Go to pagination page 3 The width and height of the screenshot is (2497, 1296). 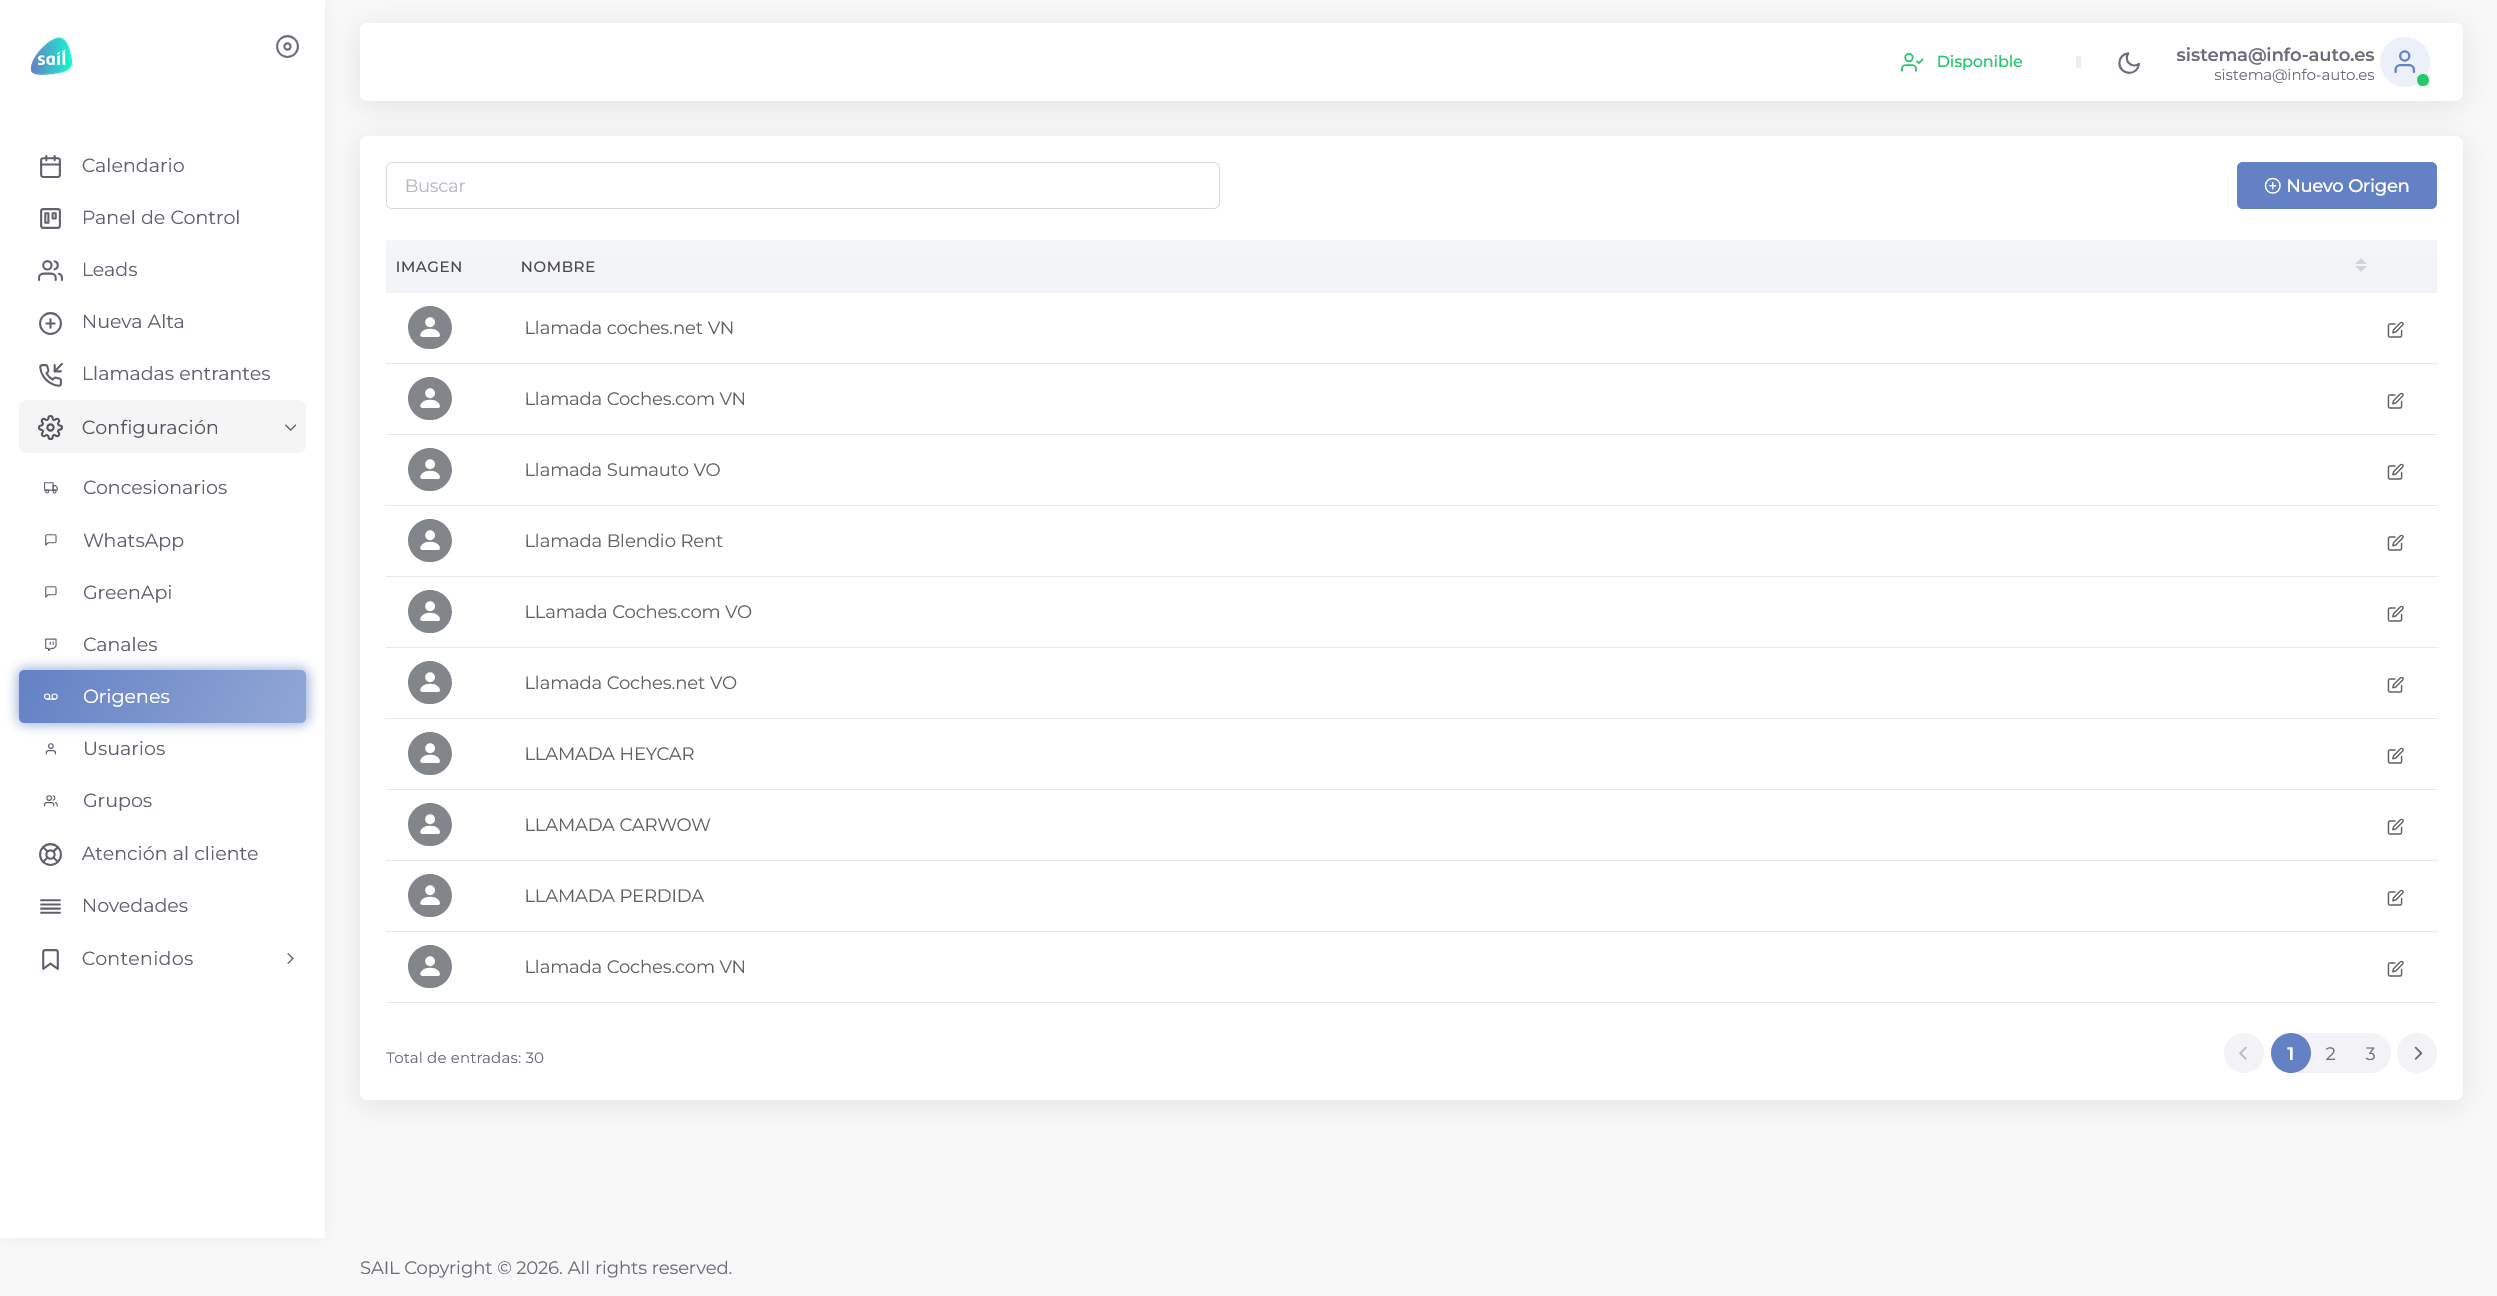(2370, 1053)
